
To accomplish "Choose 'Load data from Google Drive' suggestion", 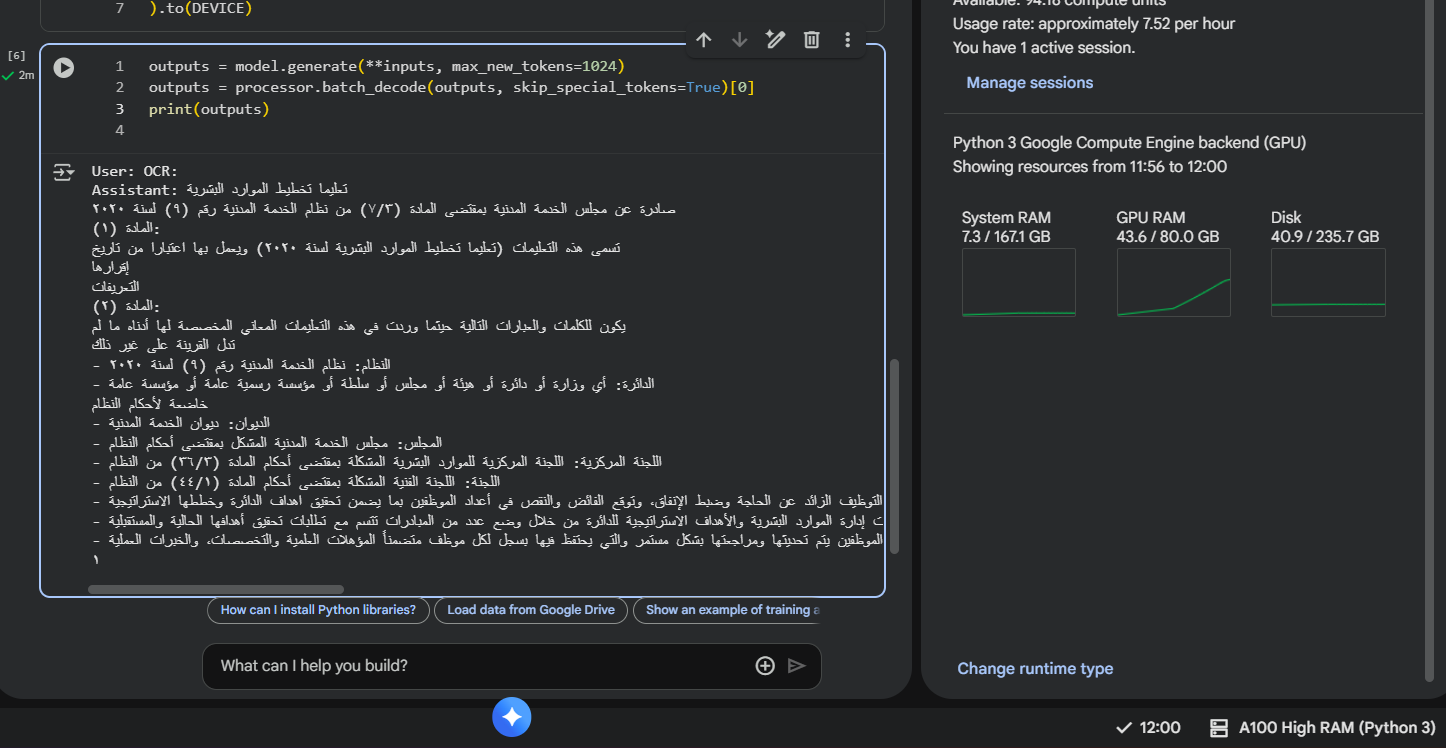I will tap(531, 610).
